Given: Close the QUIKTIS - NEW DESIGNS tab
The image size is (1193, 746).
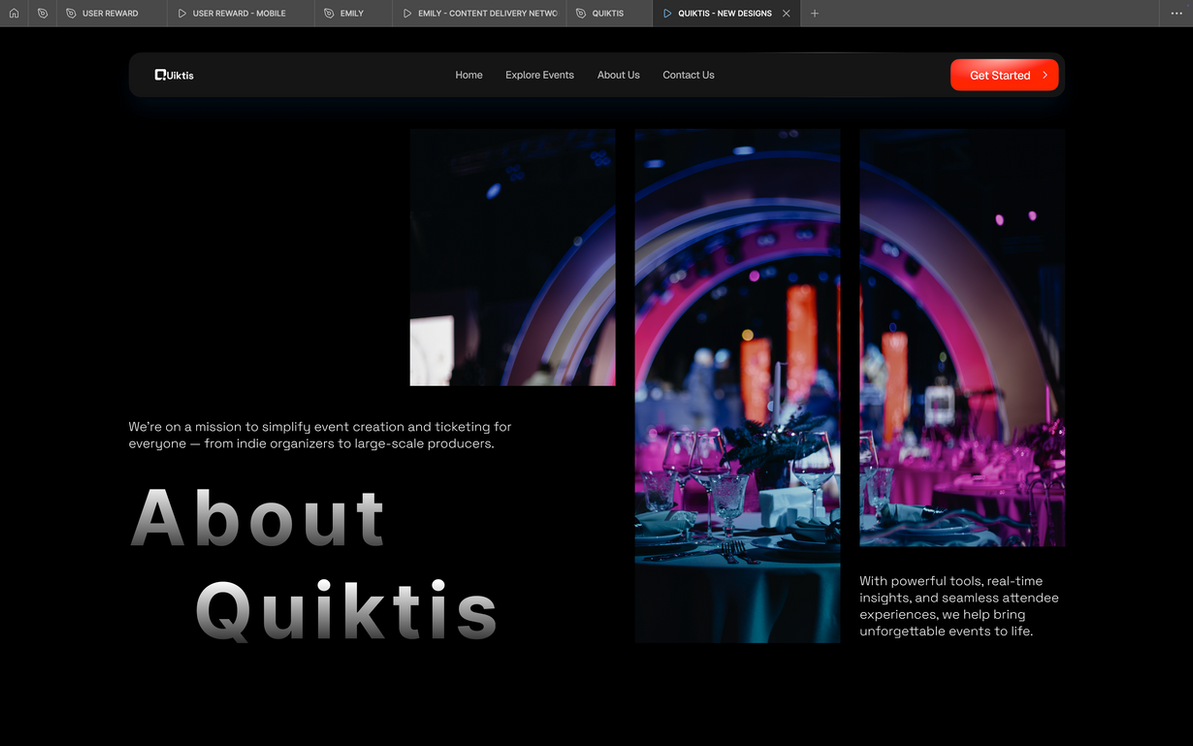Looking at the screenshot, I should coord(786,13).
